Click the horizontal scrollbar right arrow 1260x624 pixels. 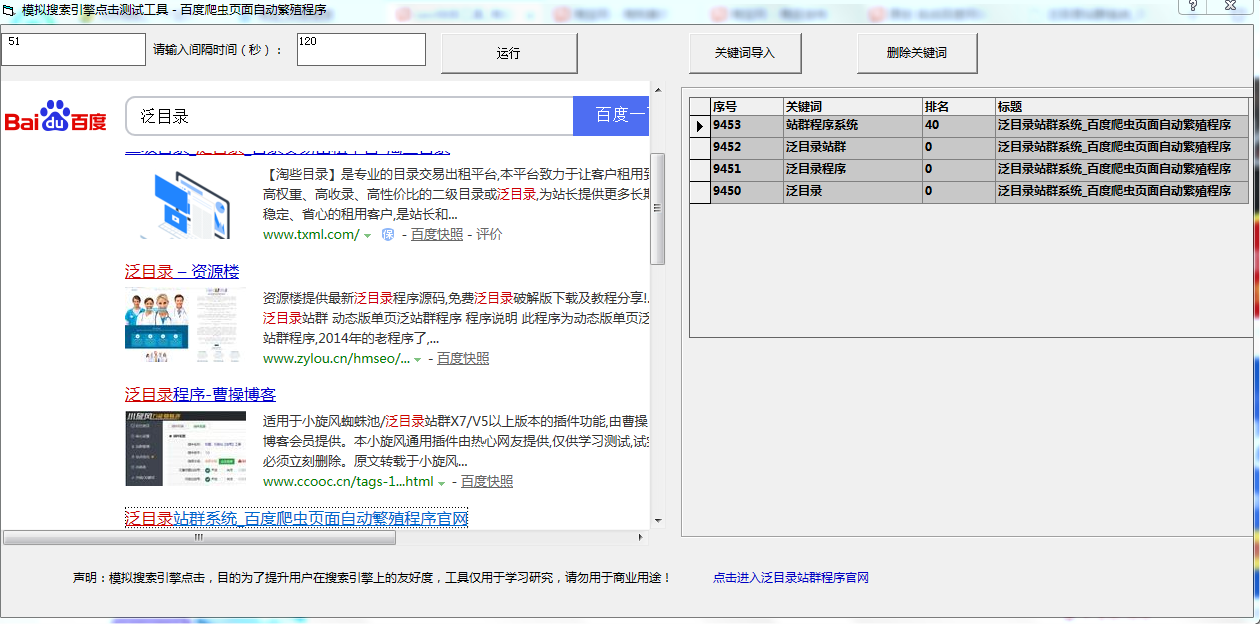(642, 538)
